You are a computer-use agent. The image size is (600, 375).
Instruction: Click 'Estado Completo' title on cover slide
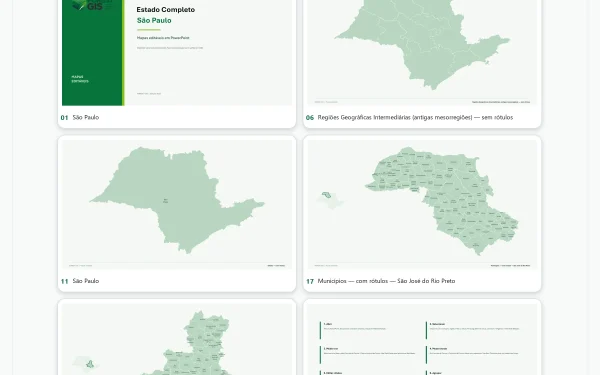[166, 10]
